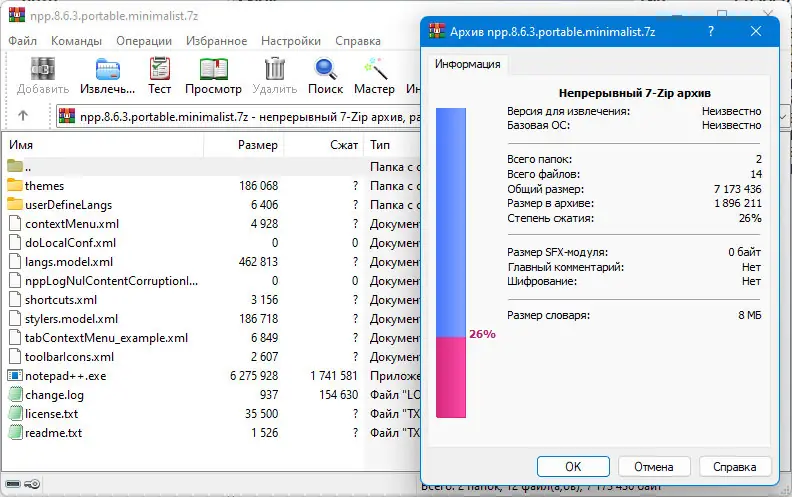792x497 pixels.
Task: Click the drive icon in status bar
Action: [13, 484]
